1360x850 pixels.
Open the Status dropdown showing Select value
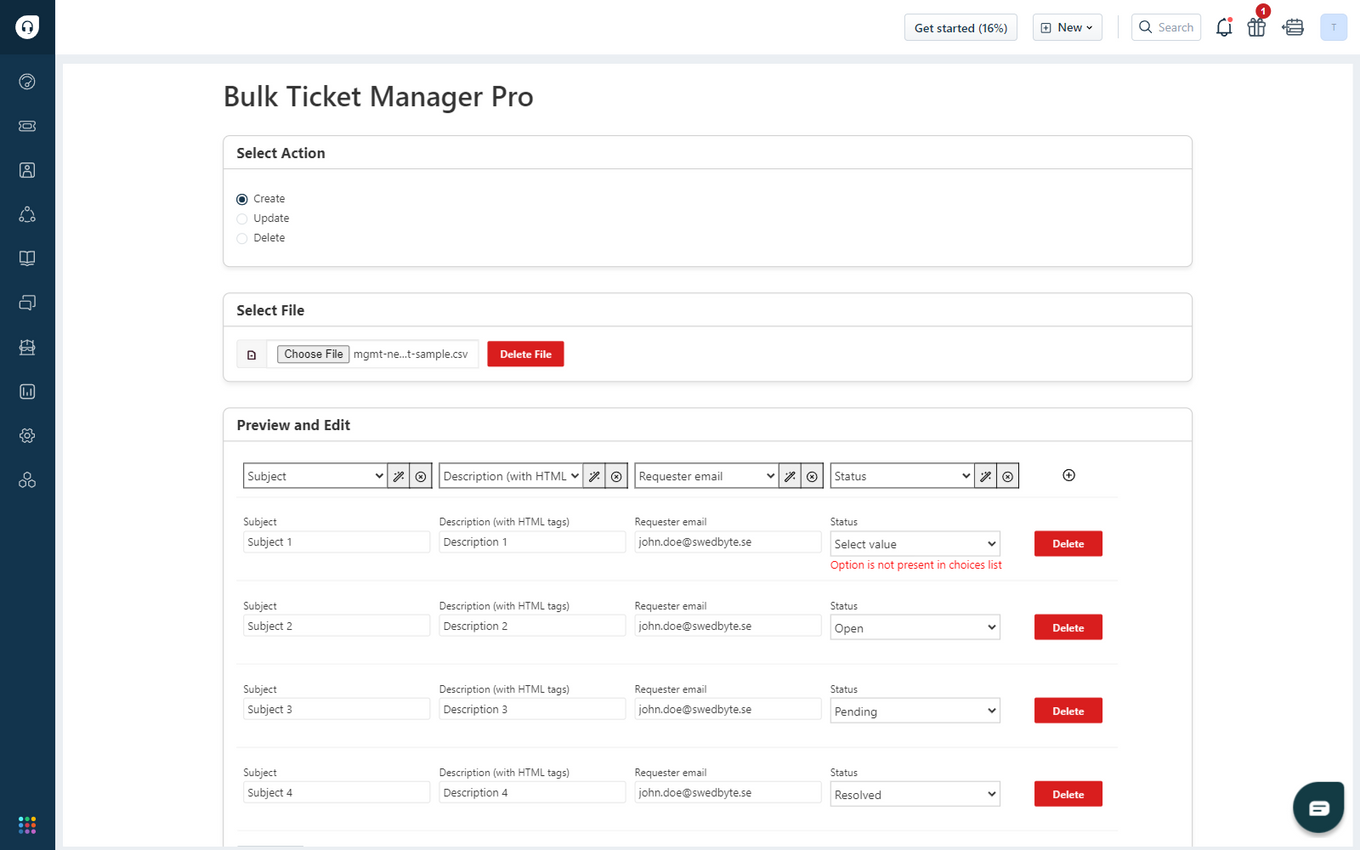coord(914,543)
